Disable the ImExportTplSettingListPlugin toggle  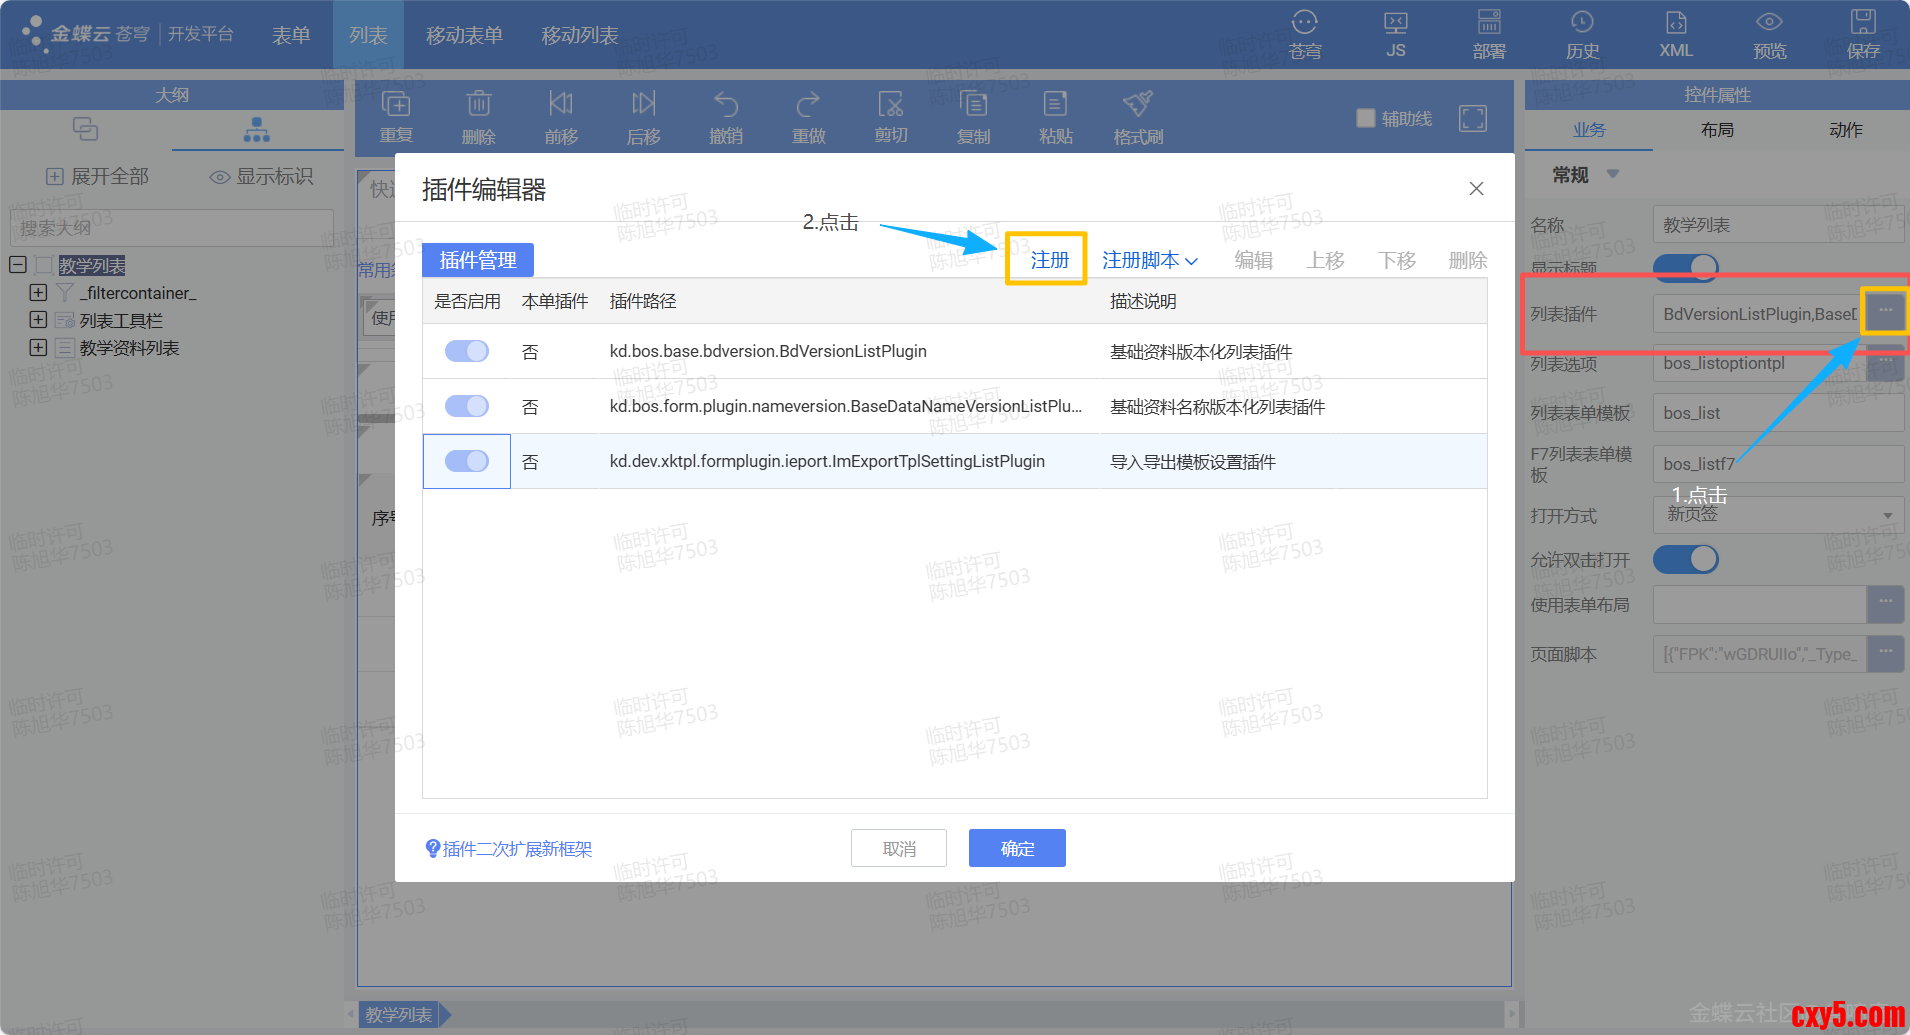click(466, 461)
